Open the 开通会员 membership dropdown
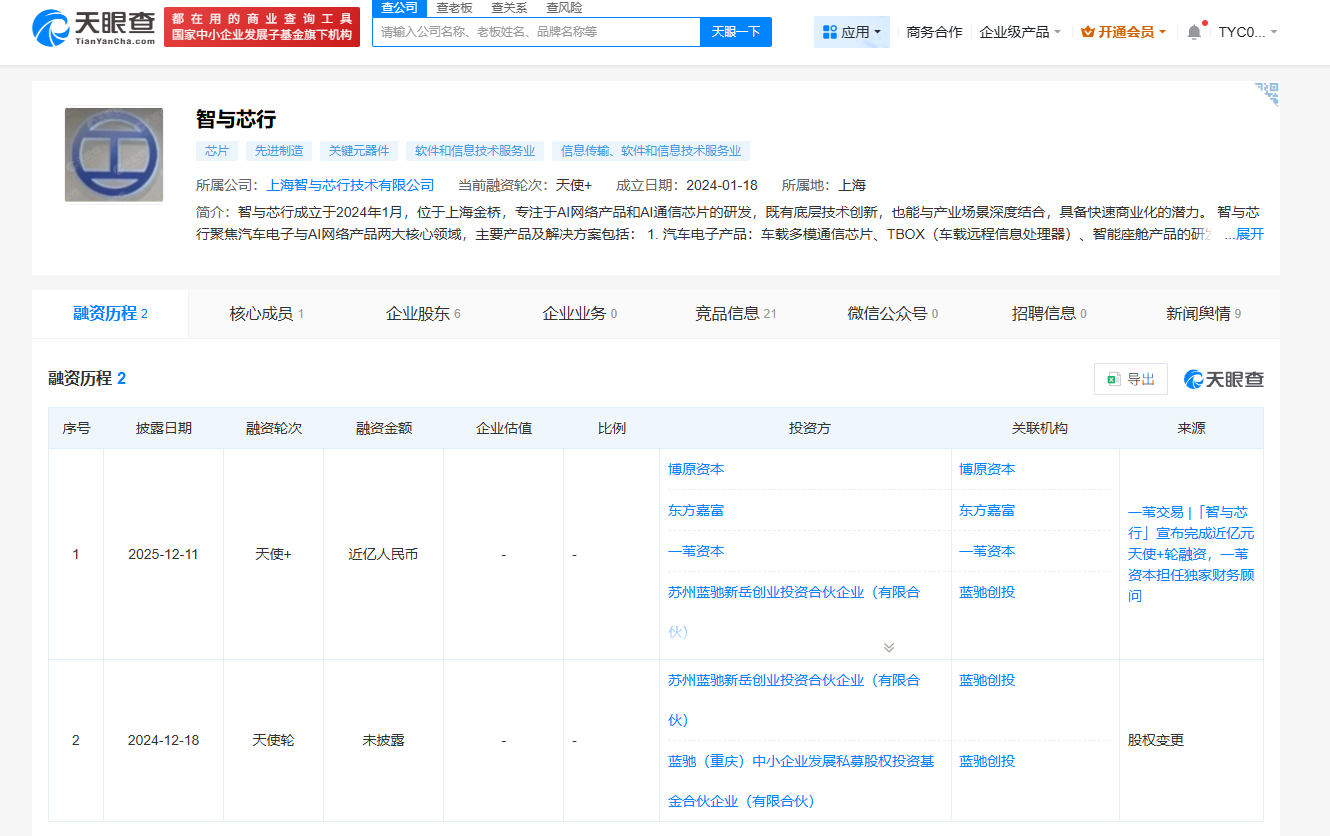 (x=1124, y=32)
